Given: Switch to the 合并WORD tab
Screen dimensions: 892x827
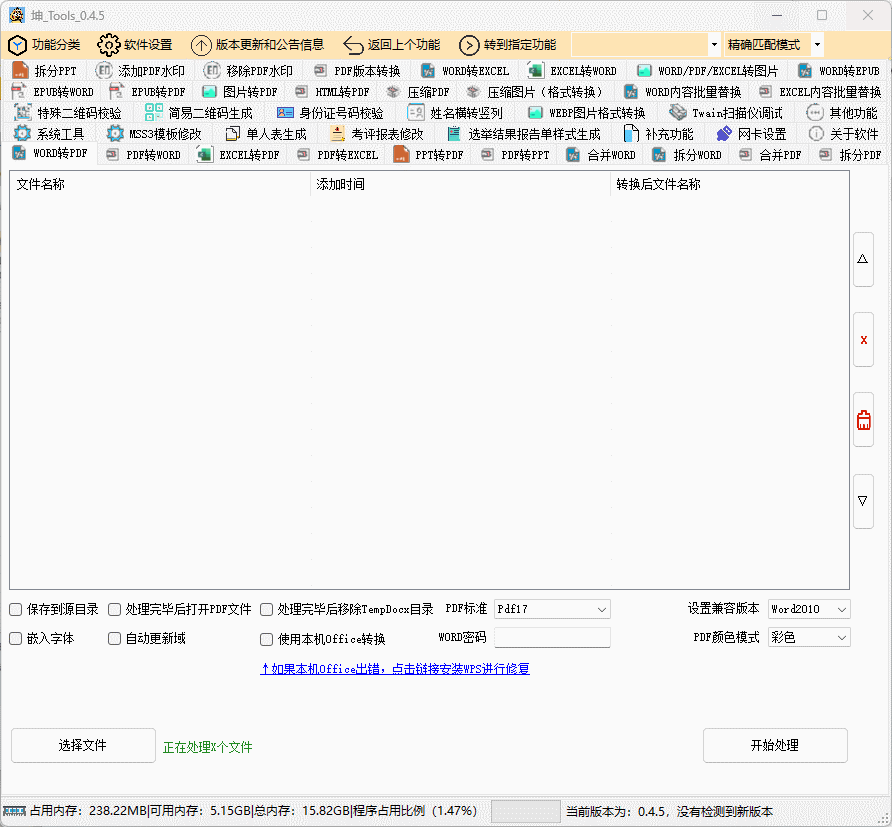Looking at the screenshot, I should click(602, 155).
